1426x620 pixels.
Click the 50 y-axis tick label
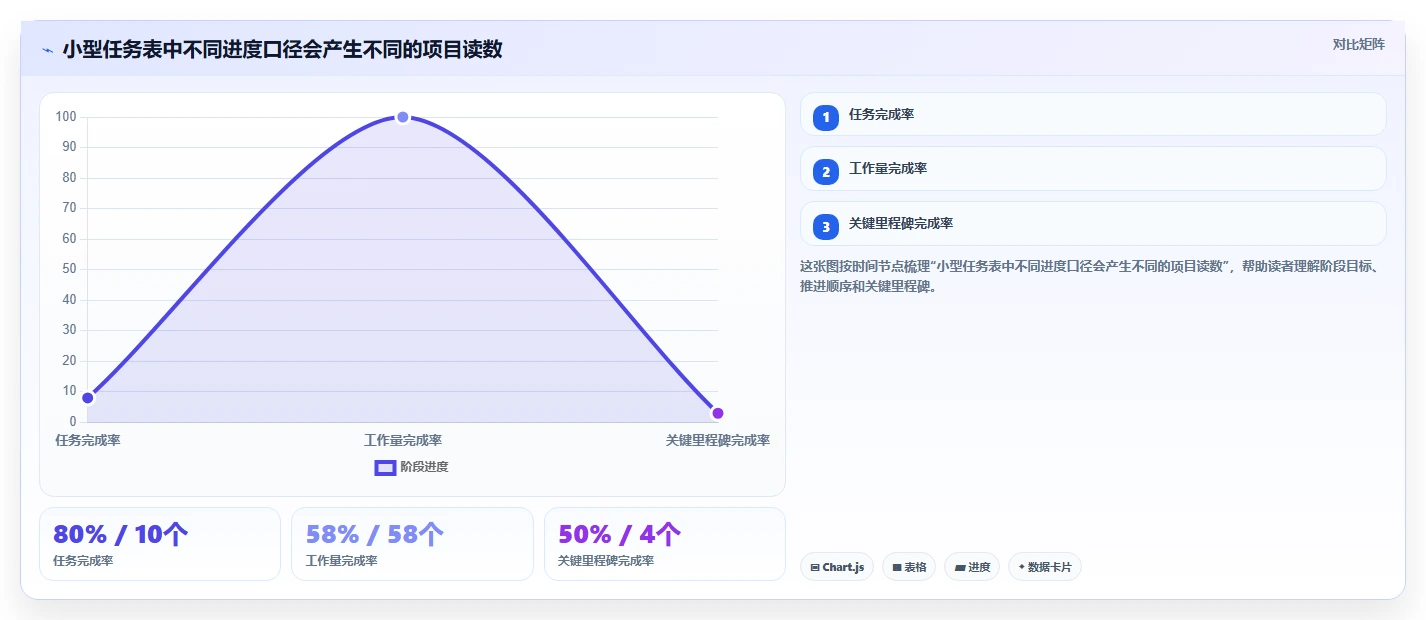pos(70,269)
